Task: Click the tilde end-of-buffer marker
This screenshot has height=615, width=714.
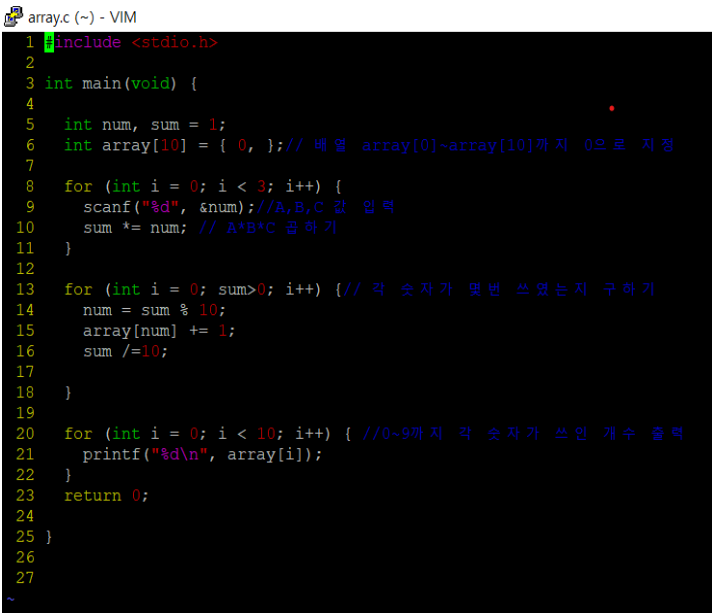Action: point(11,599)
